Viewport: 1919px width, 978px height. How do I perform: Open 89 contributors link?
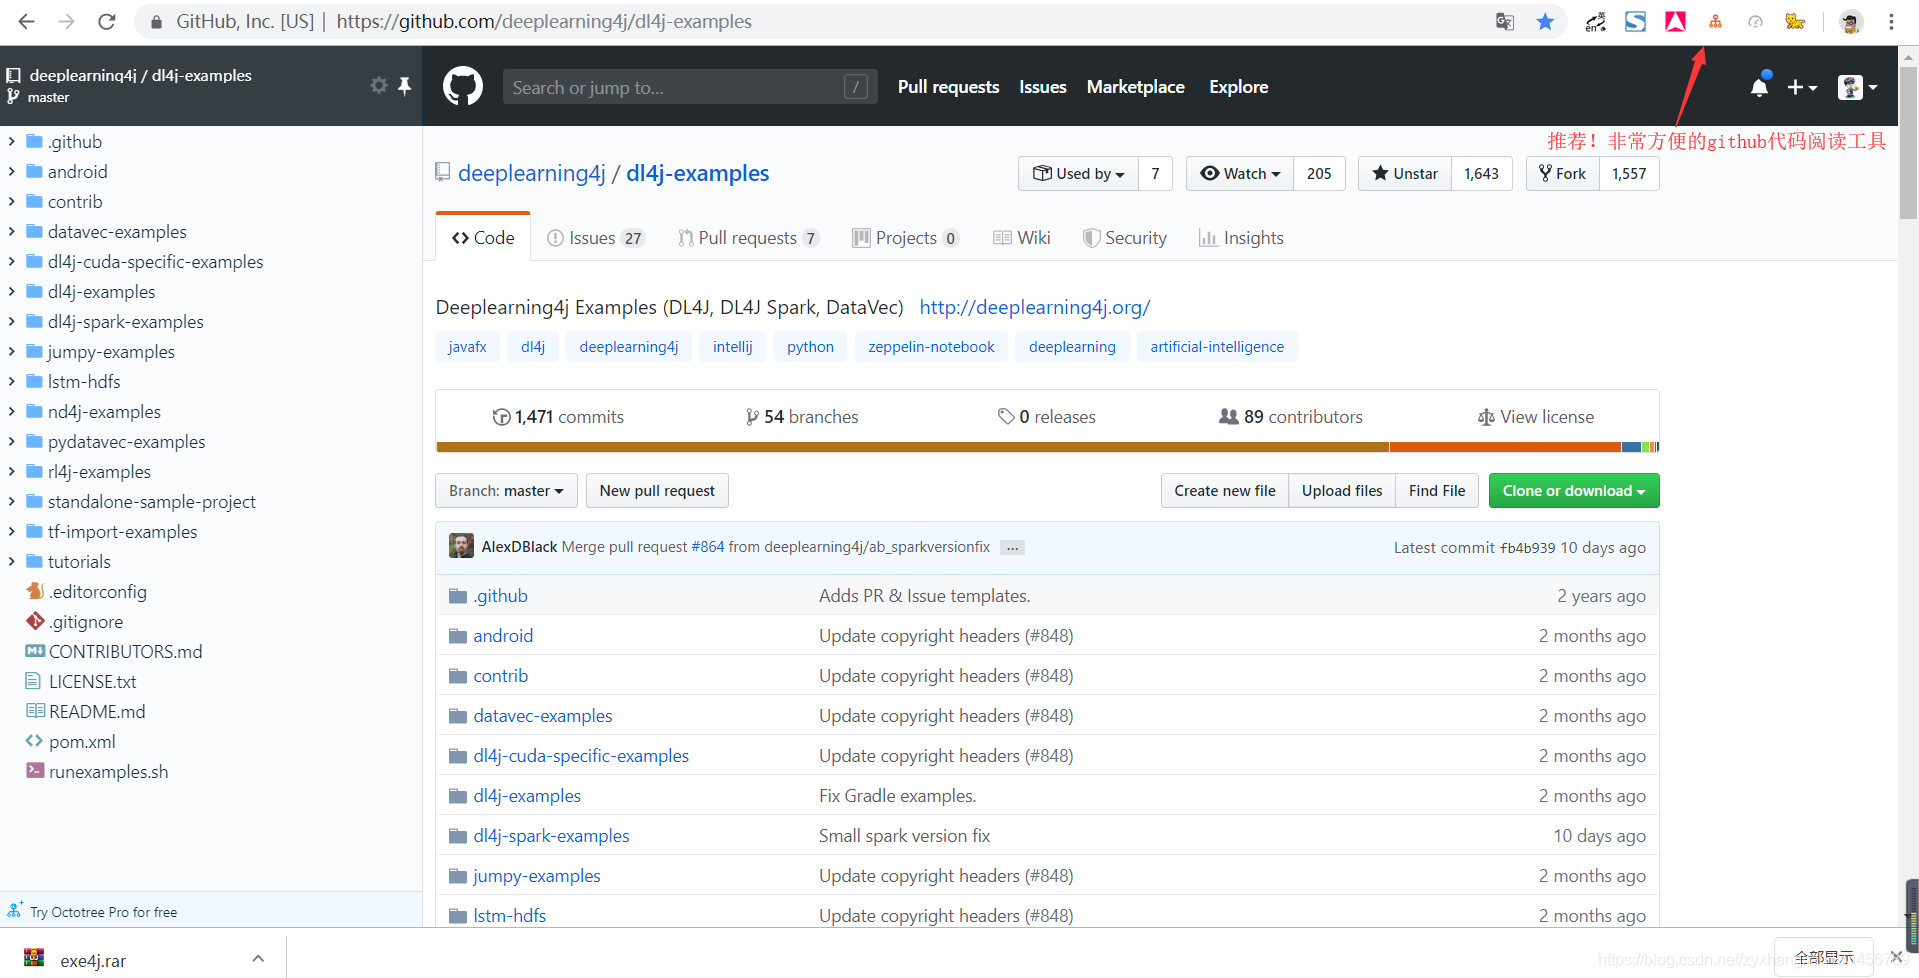coord(1290,417)
